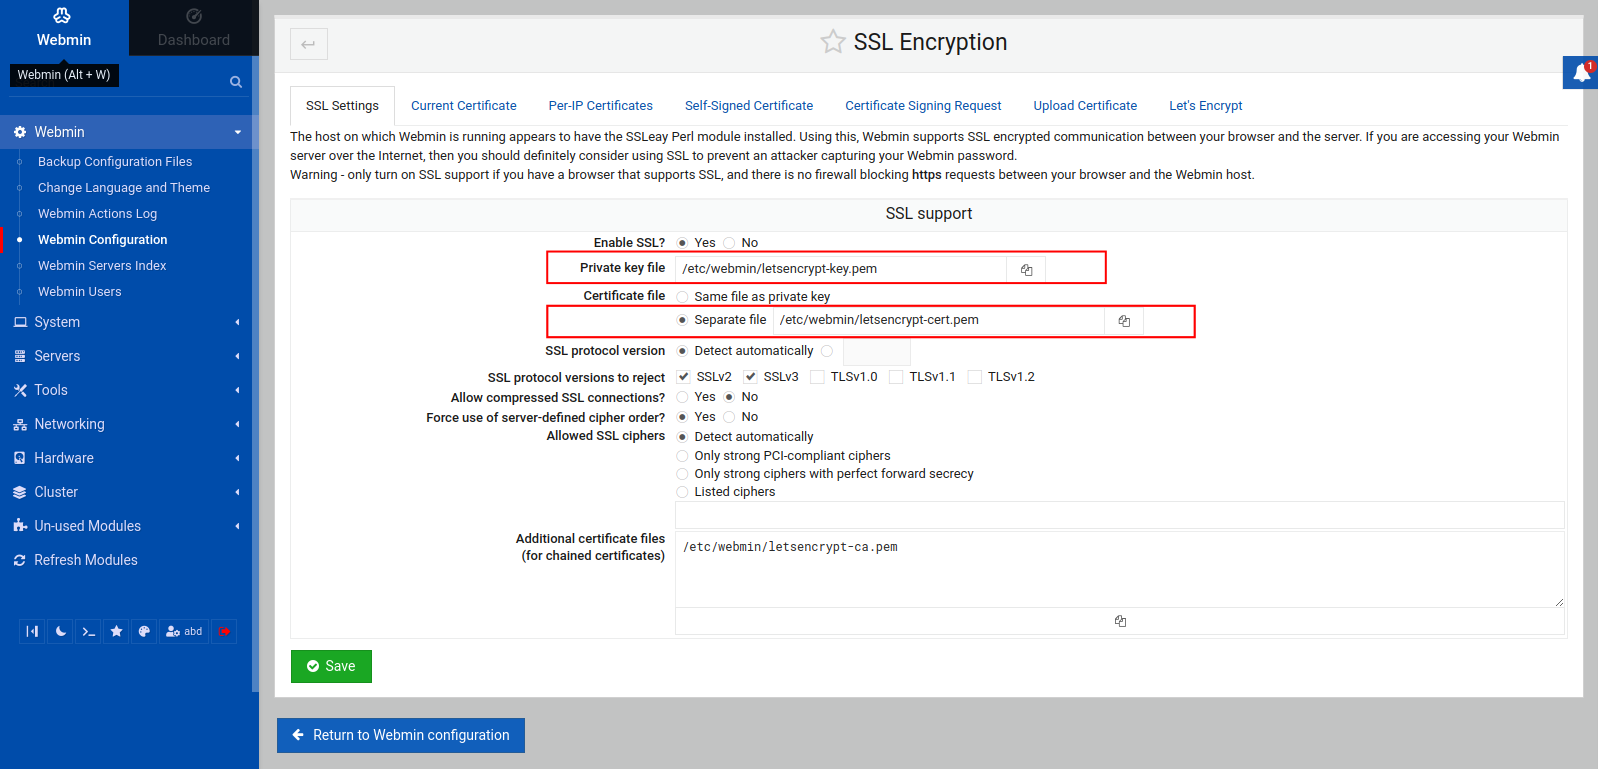Set Enable SSL to Yes
1598x769 pixels.
tap(682, 243)
